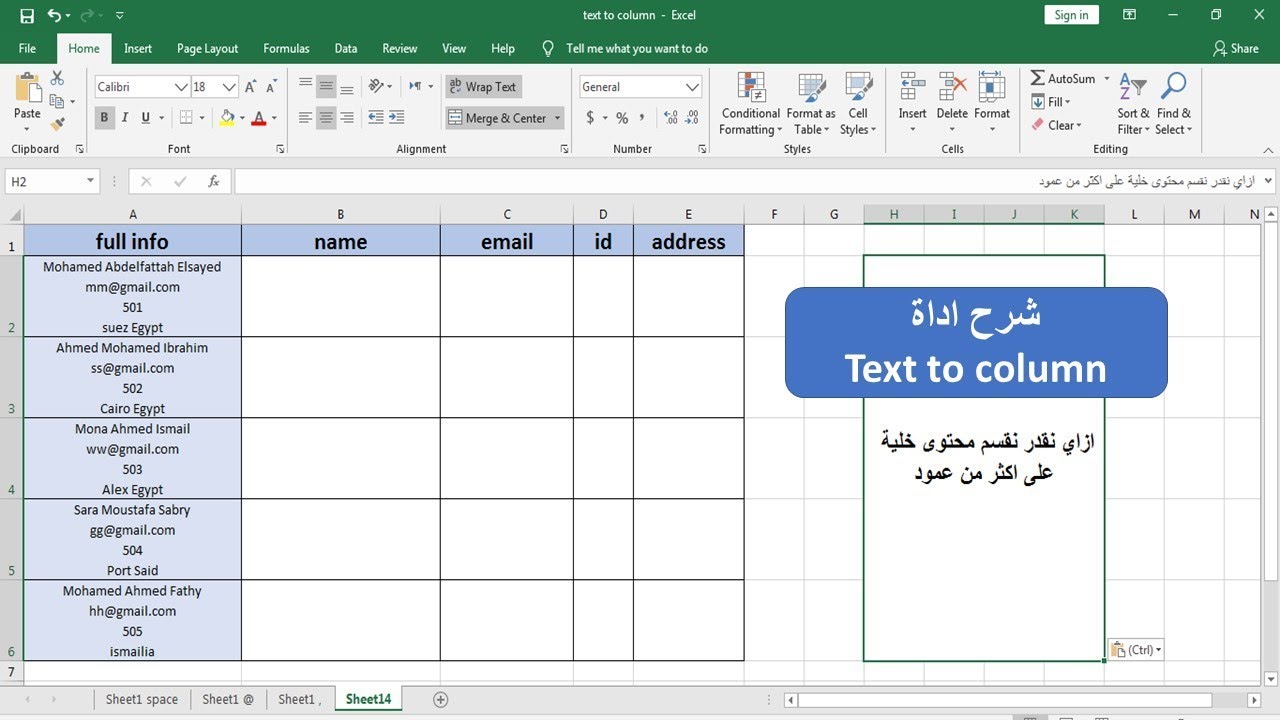Click the Insert Function fx icon
The width and height of the screenshot is (1280, 720).
214,181
